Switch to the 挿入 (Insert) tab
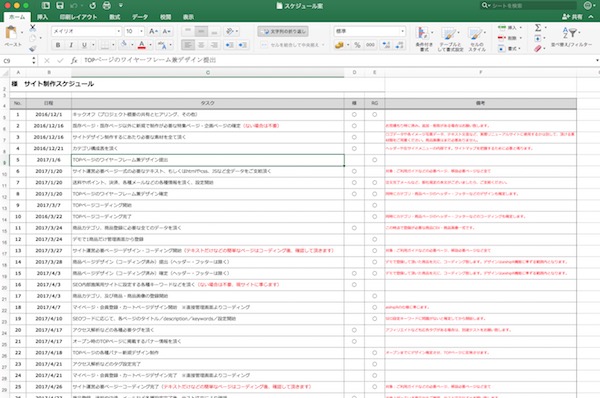The height and width of the screenshot is (398, 600). pyautogui.click(x=42, y=17)
